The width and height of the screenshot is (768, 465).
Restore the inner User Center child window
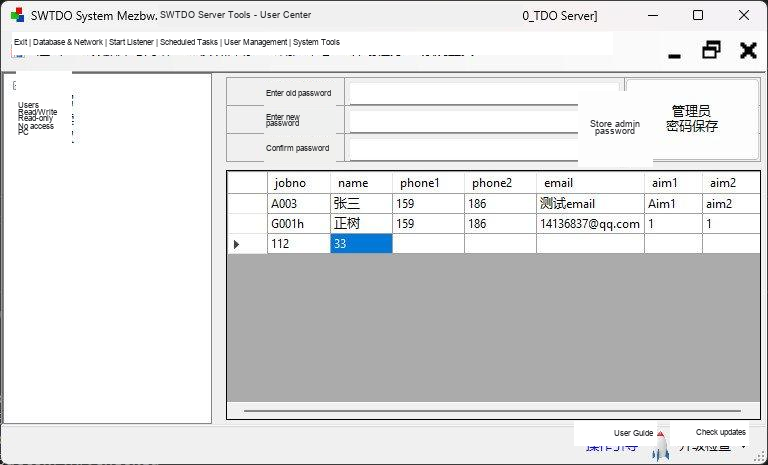pos(711,49)
